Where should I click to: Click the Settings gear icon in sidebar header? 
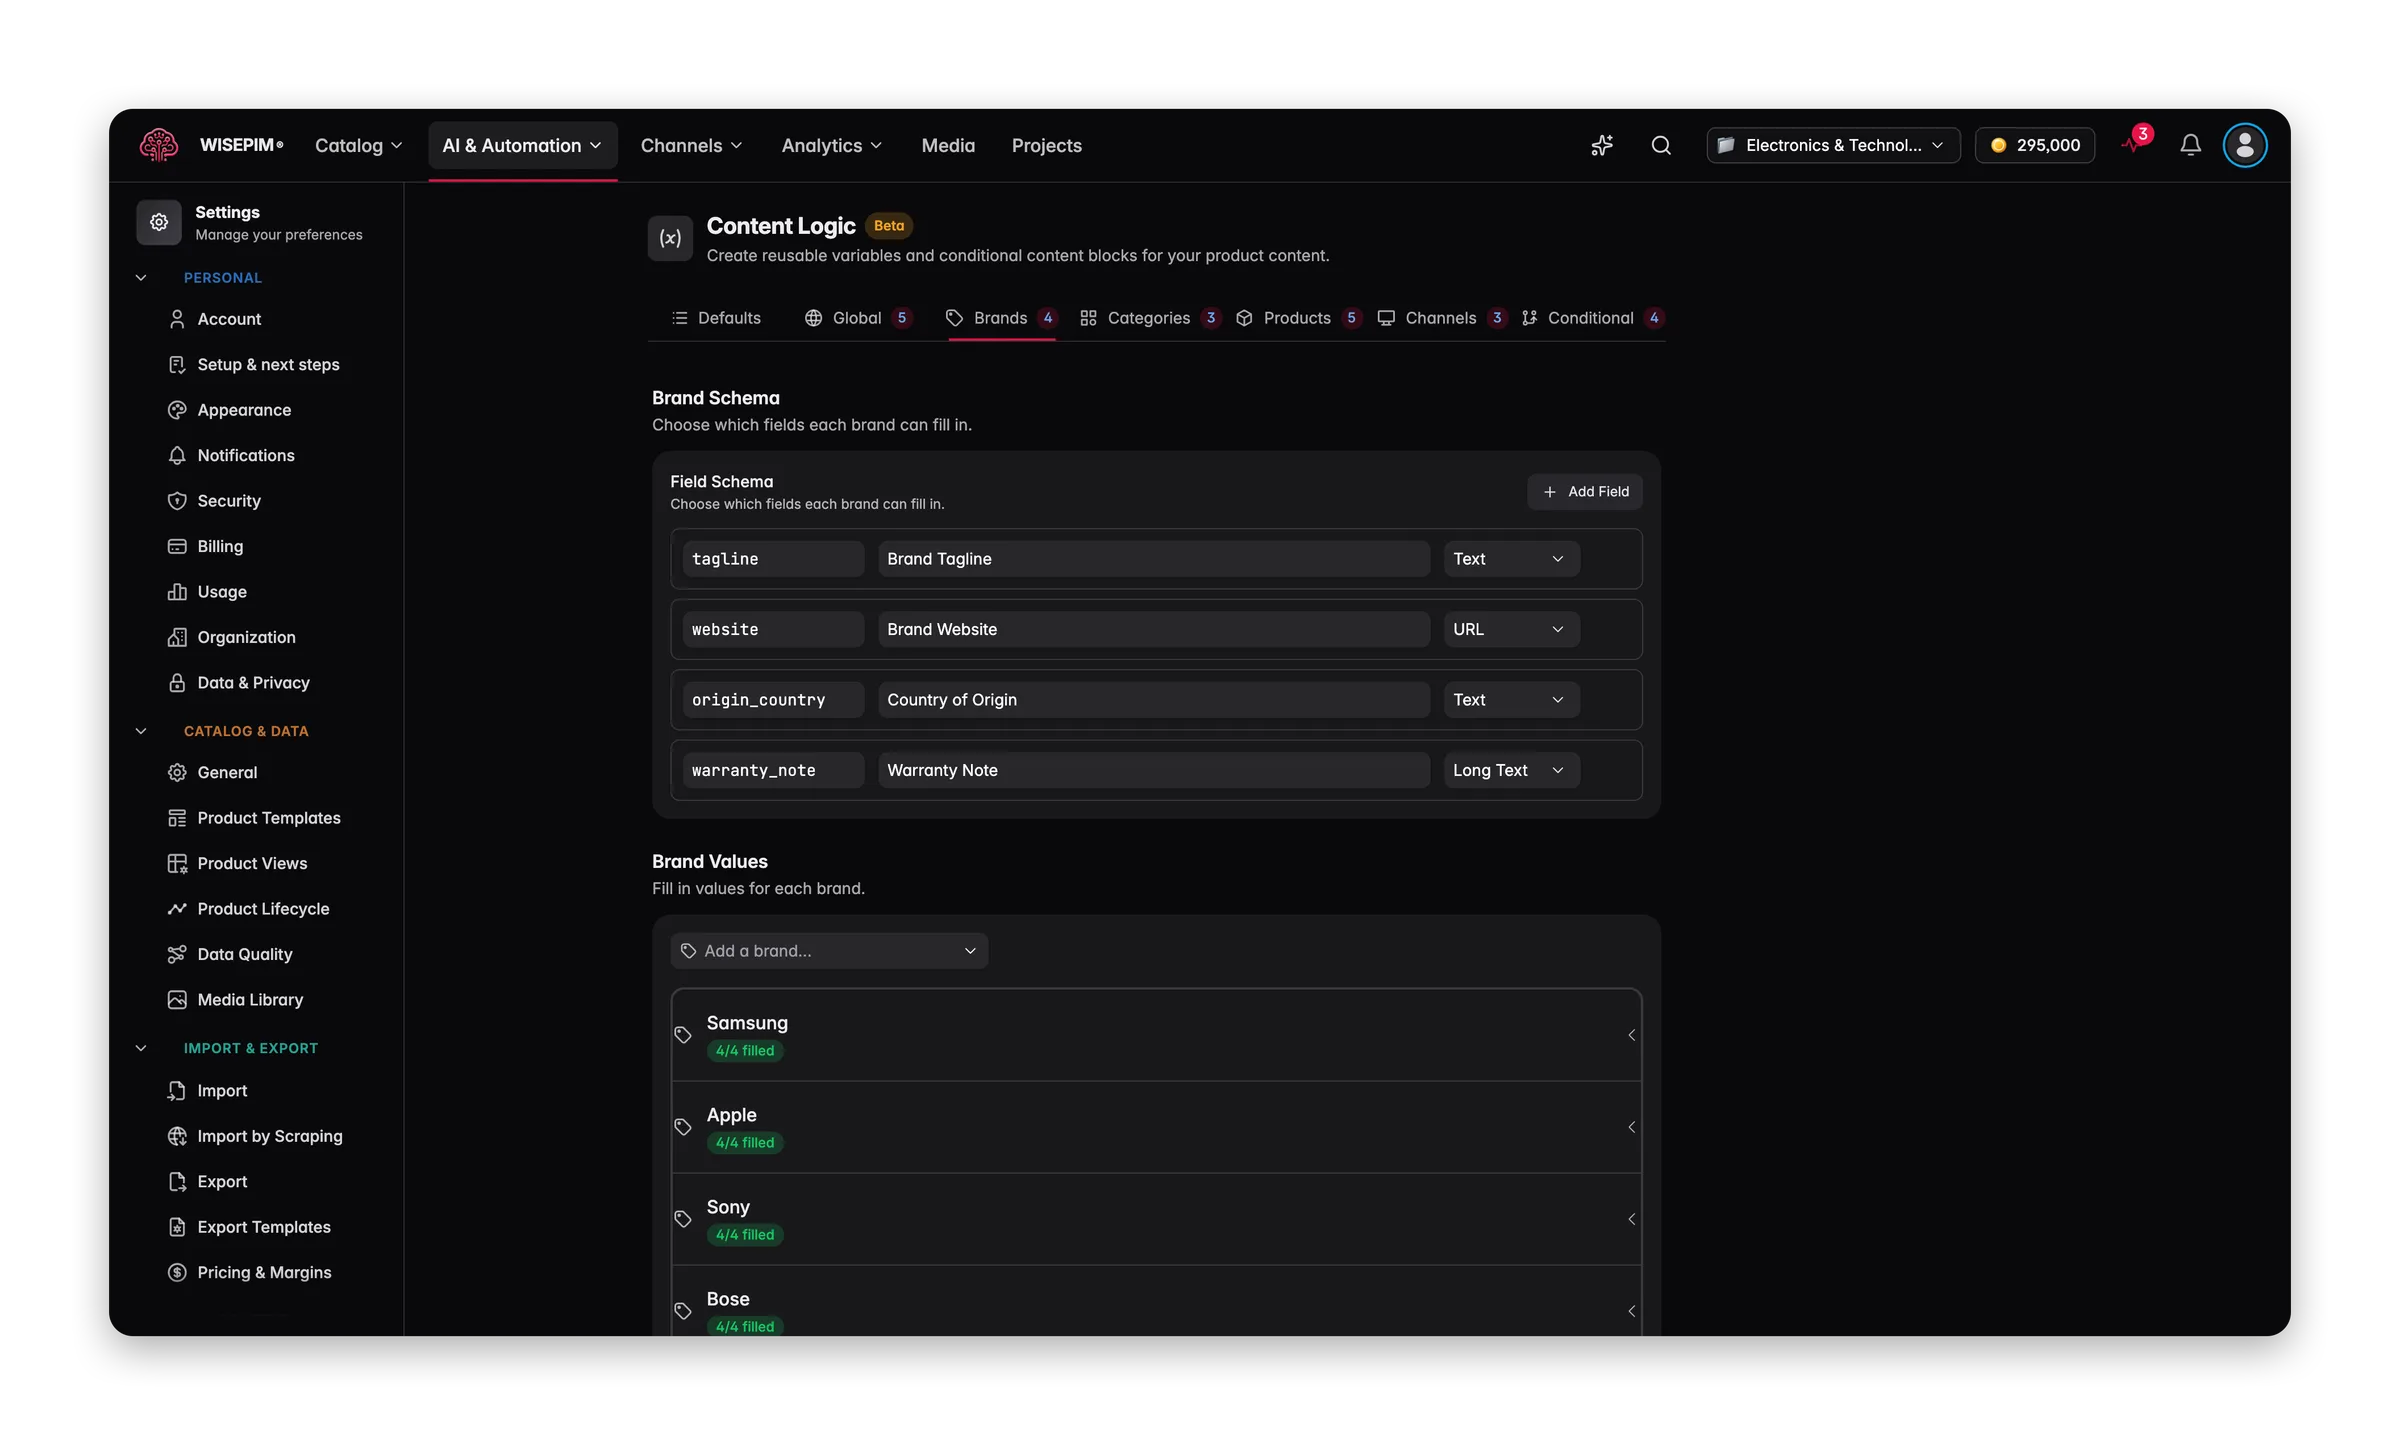[159, 222]
